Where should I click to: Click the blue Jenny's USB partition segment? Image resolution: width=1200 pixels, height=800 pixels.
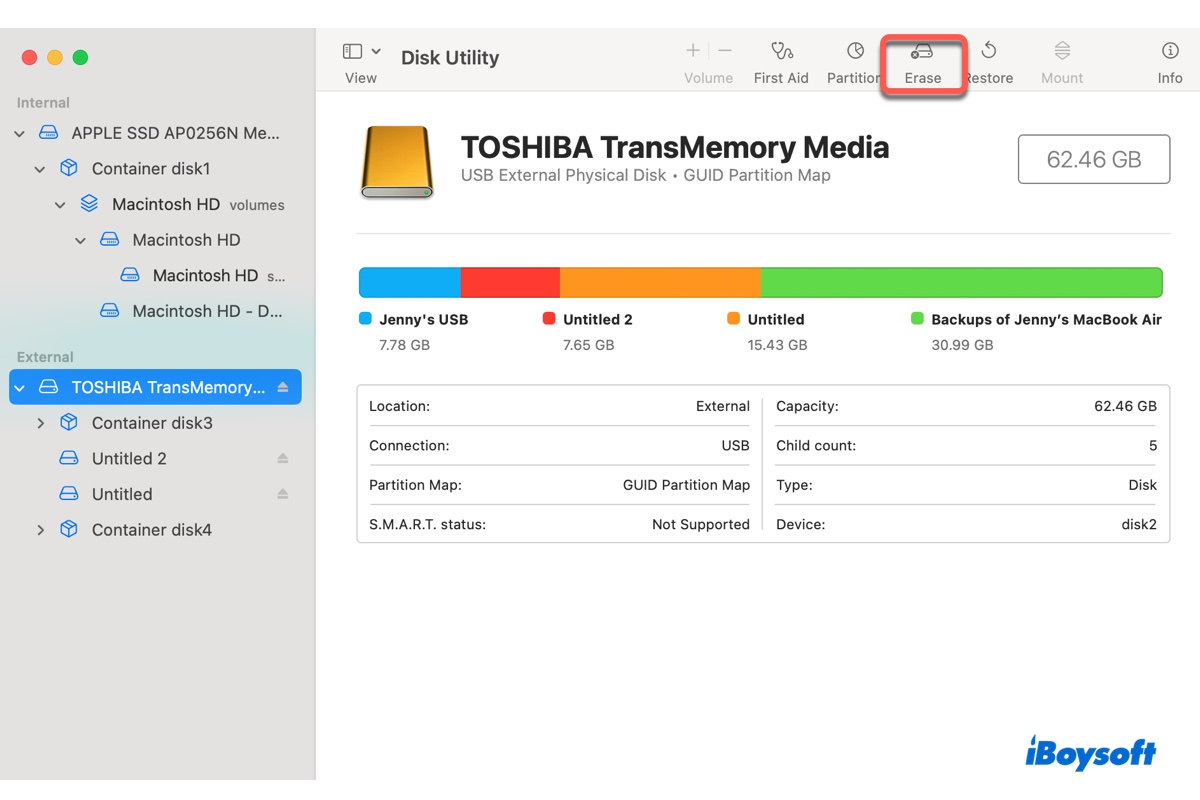(408, 281)
